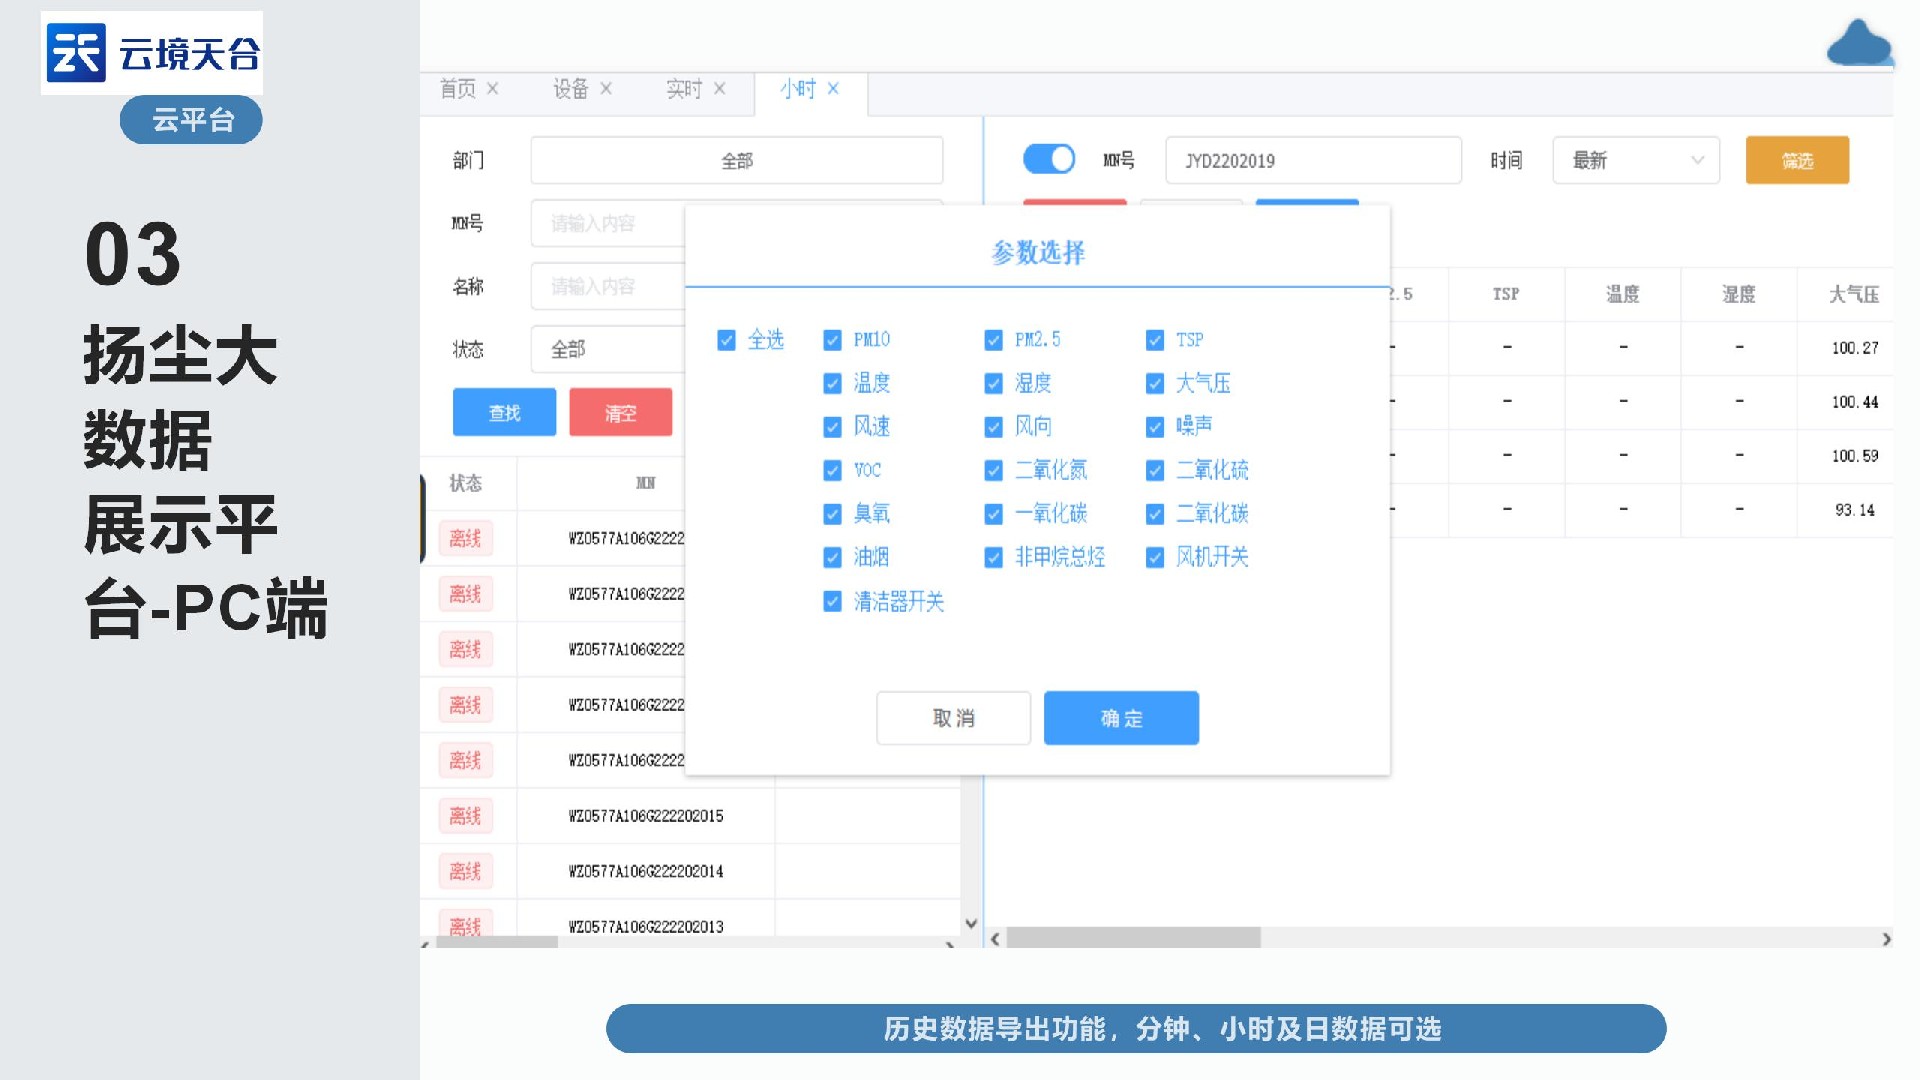Close the 设备 tab using its X icon
This screenshot has width=1920, height=1080.
coord(606,88)
